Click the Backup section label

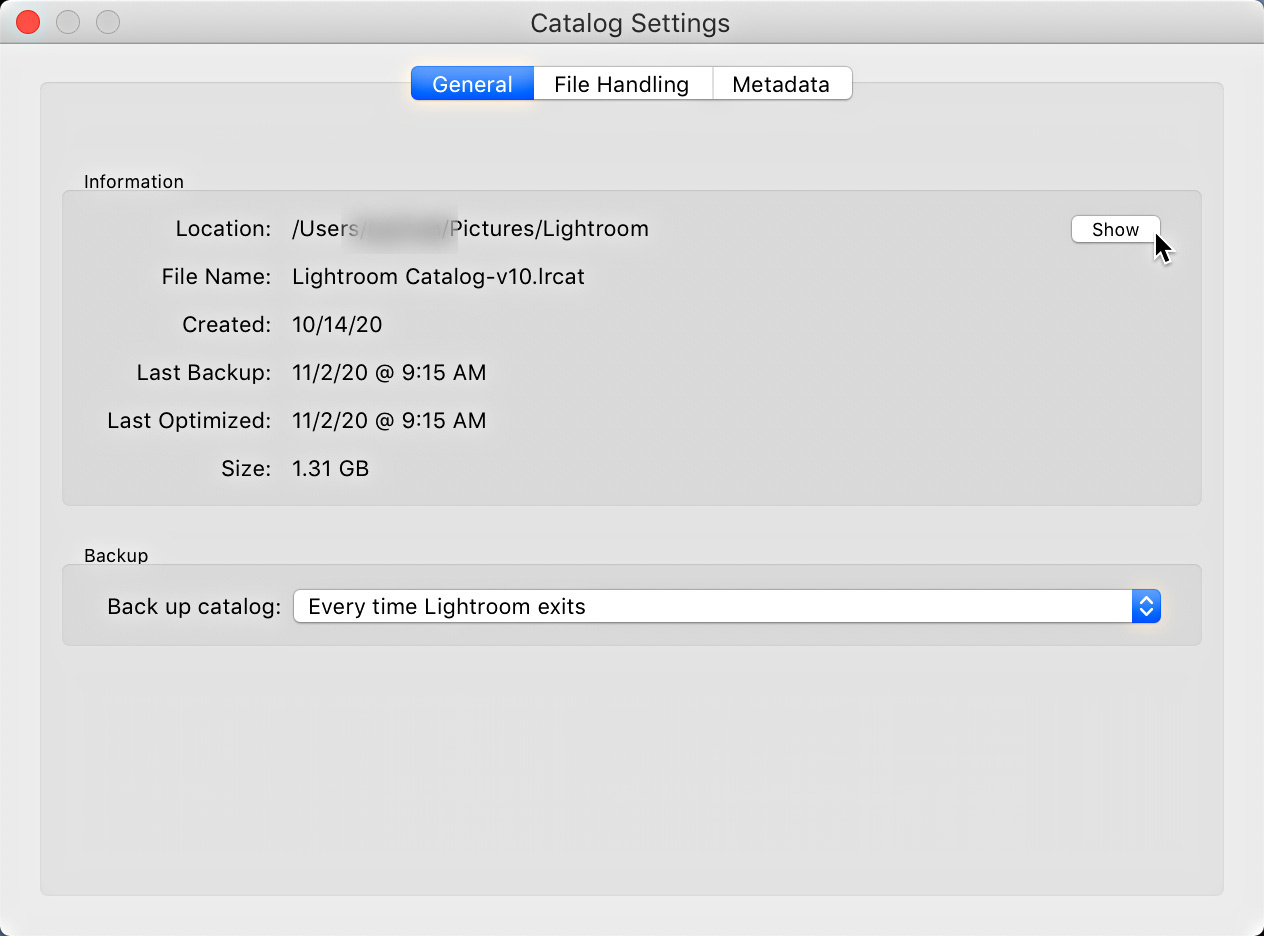tap(115, 555)
